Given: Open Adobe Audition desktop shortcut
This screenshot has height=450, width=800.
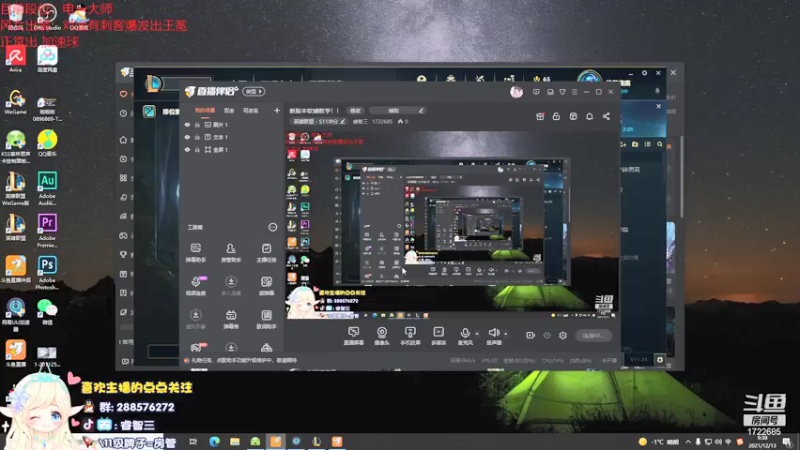Looking at the screenshot, I should coord(47,188).
